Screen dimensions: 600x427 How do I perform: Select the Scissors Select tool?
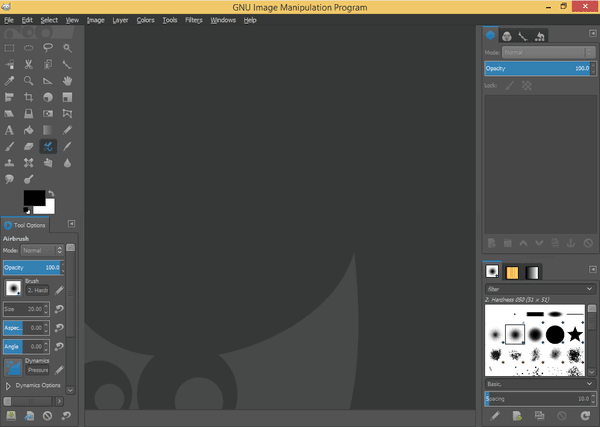(x=29, y=64)
